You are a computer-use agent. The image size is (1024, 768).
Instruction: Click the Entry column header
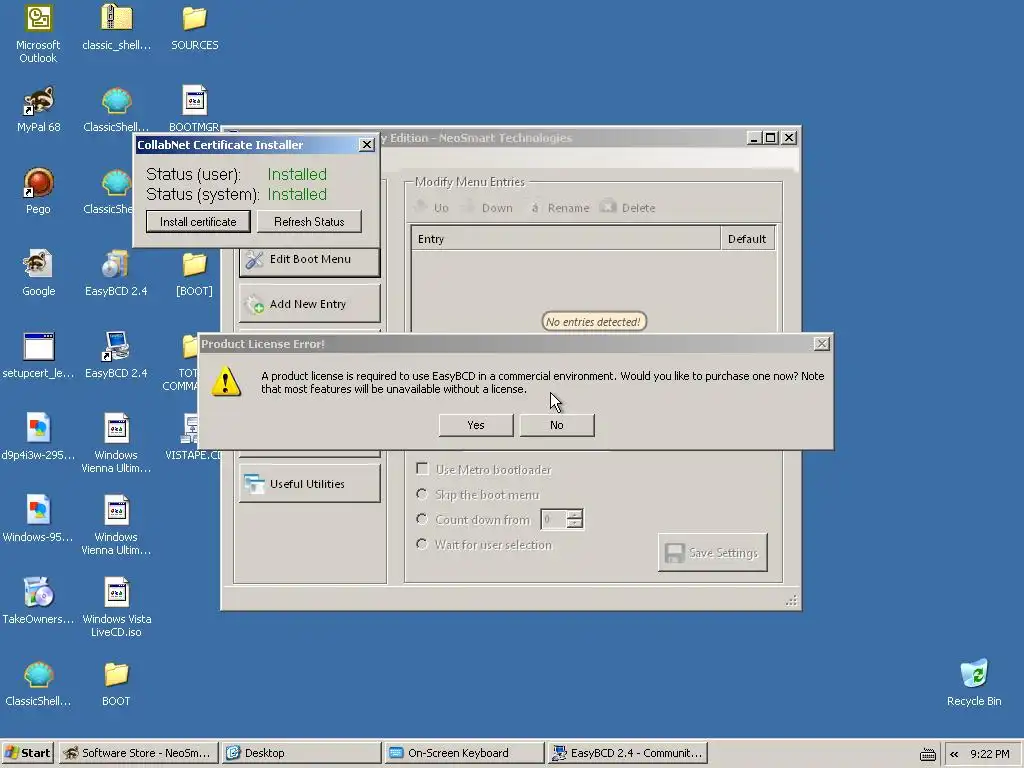pos(566,239)
